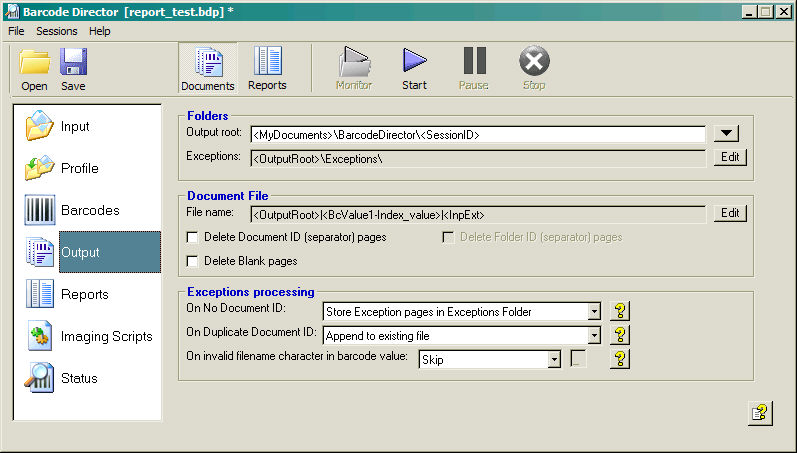The height and width of the screenshot is (453, 797).
Task: Open the On No Document ID dropdown
Action: [594, 312]
